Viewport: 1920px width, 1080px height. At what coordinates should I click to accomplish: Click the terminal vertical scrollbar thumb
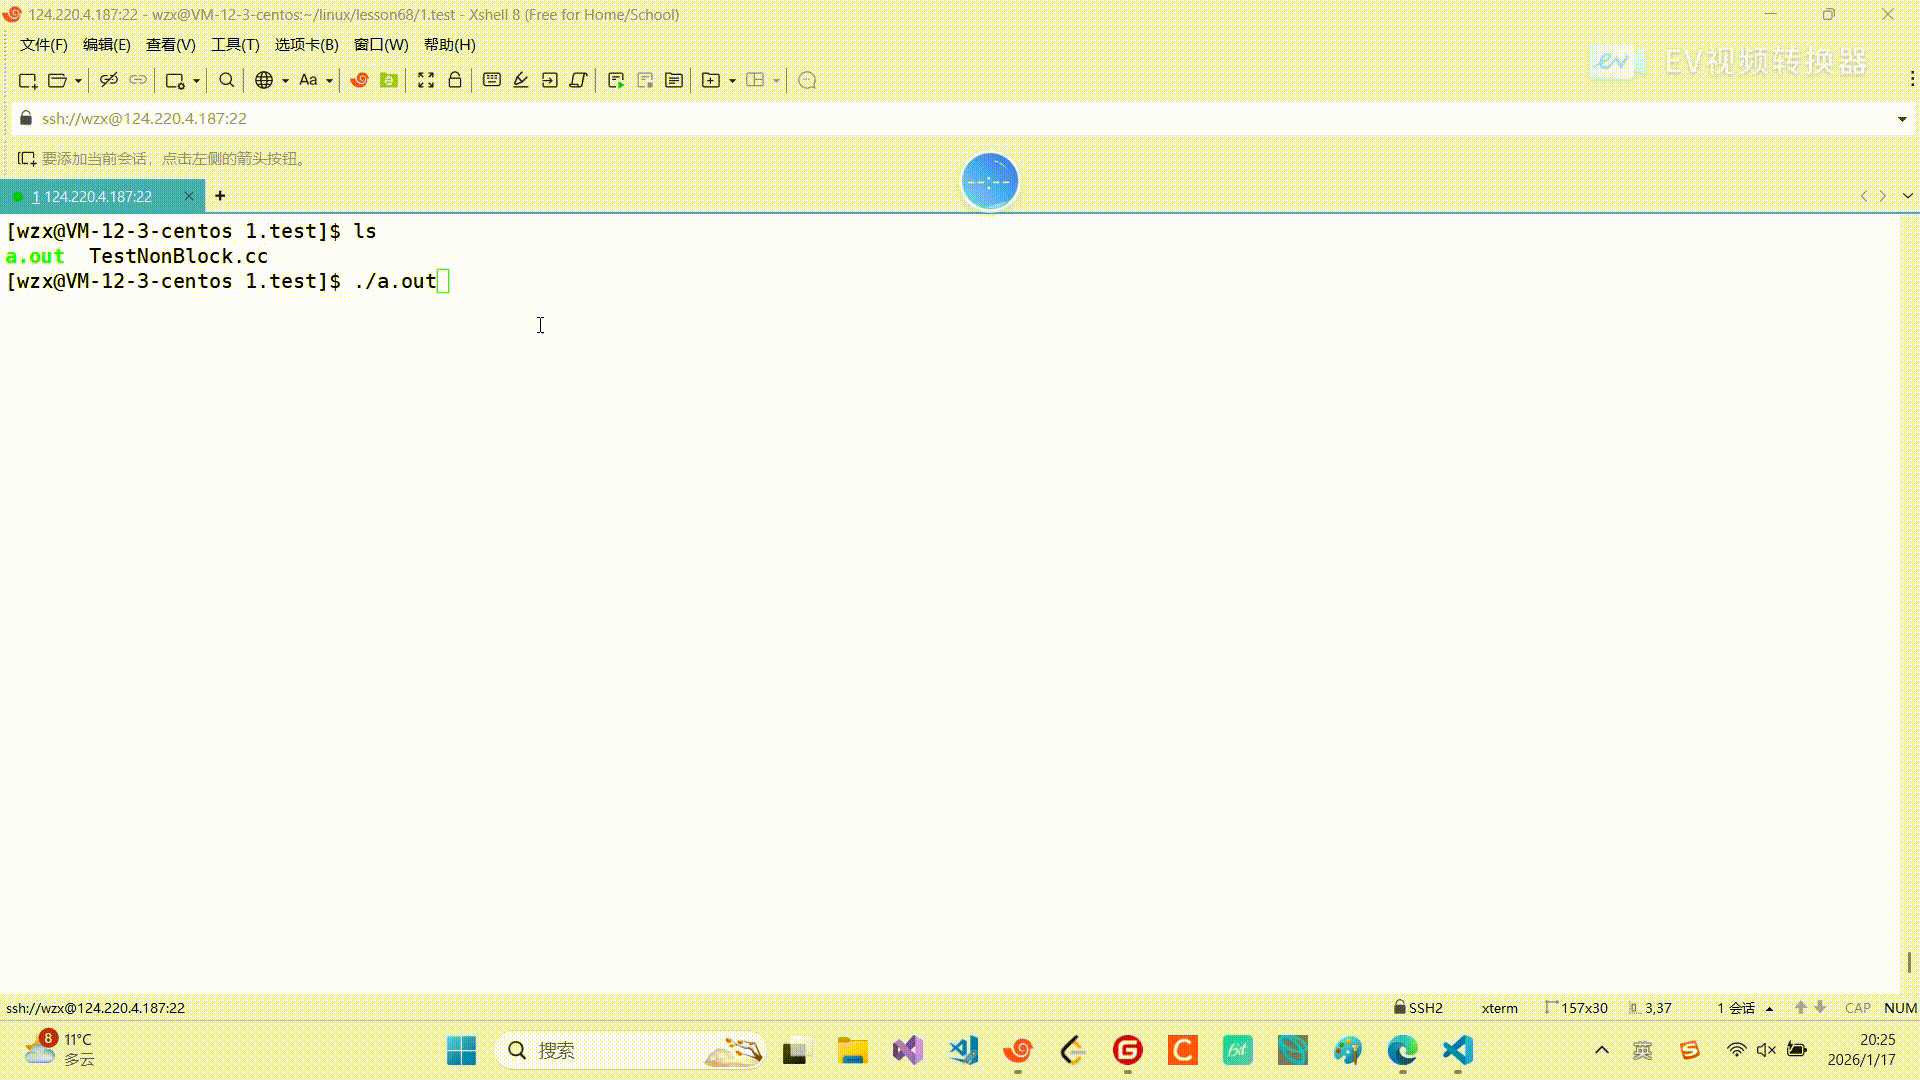1909,961
